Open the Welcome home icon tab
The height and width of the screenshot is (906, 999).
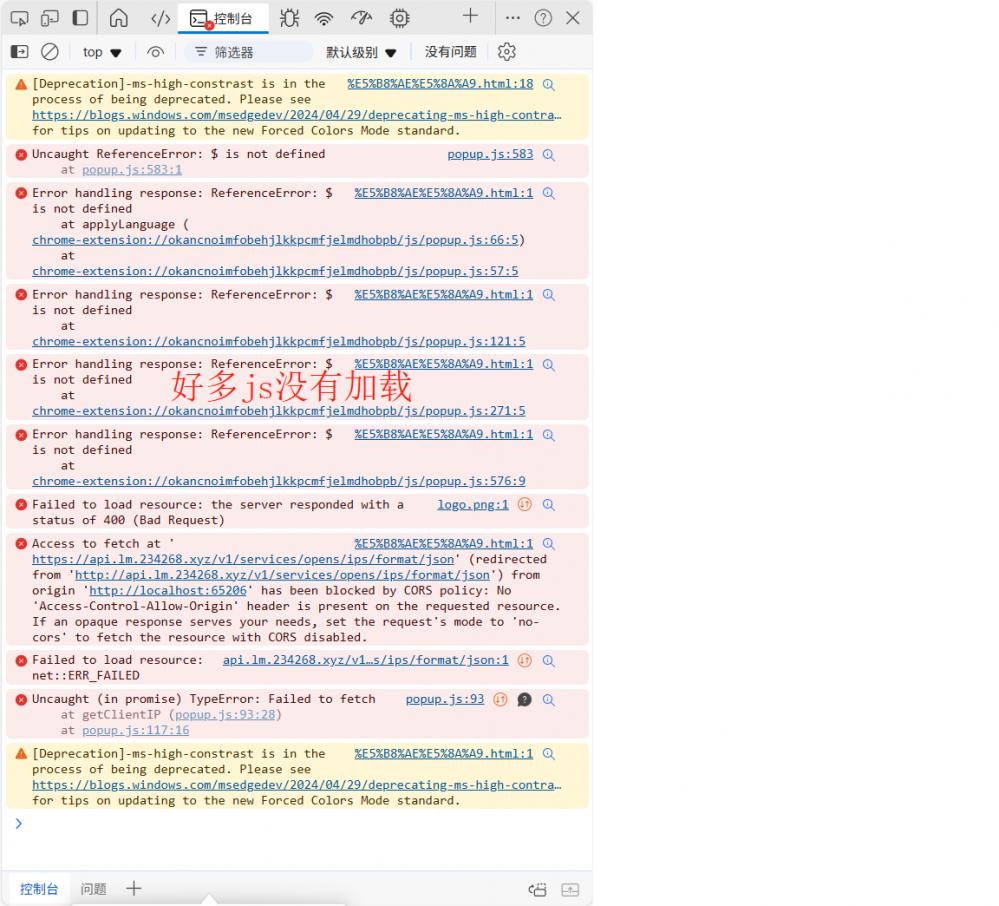click(x=119, y=18)
